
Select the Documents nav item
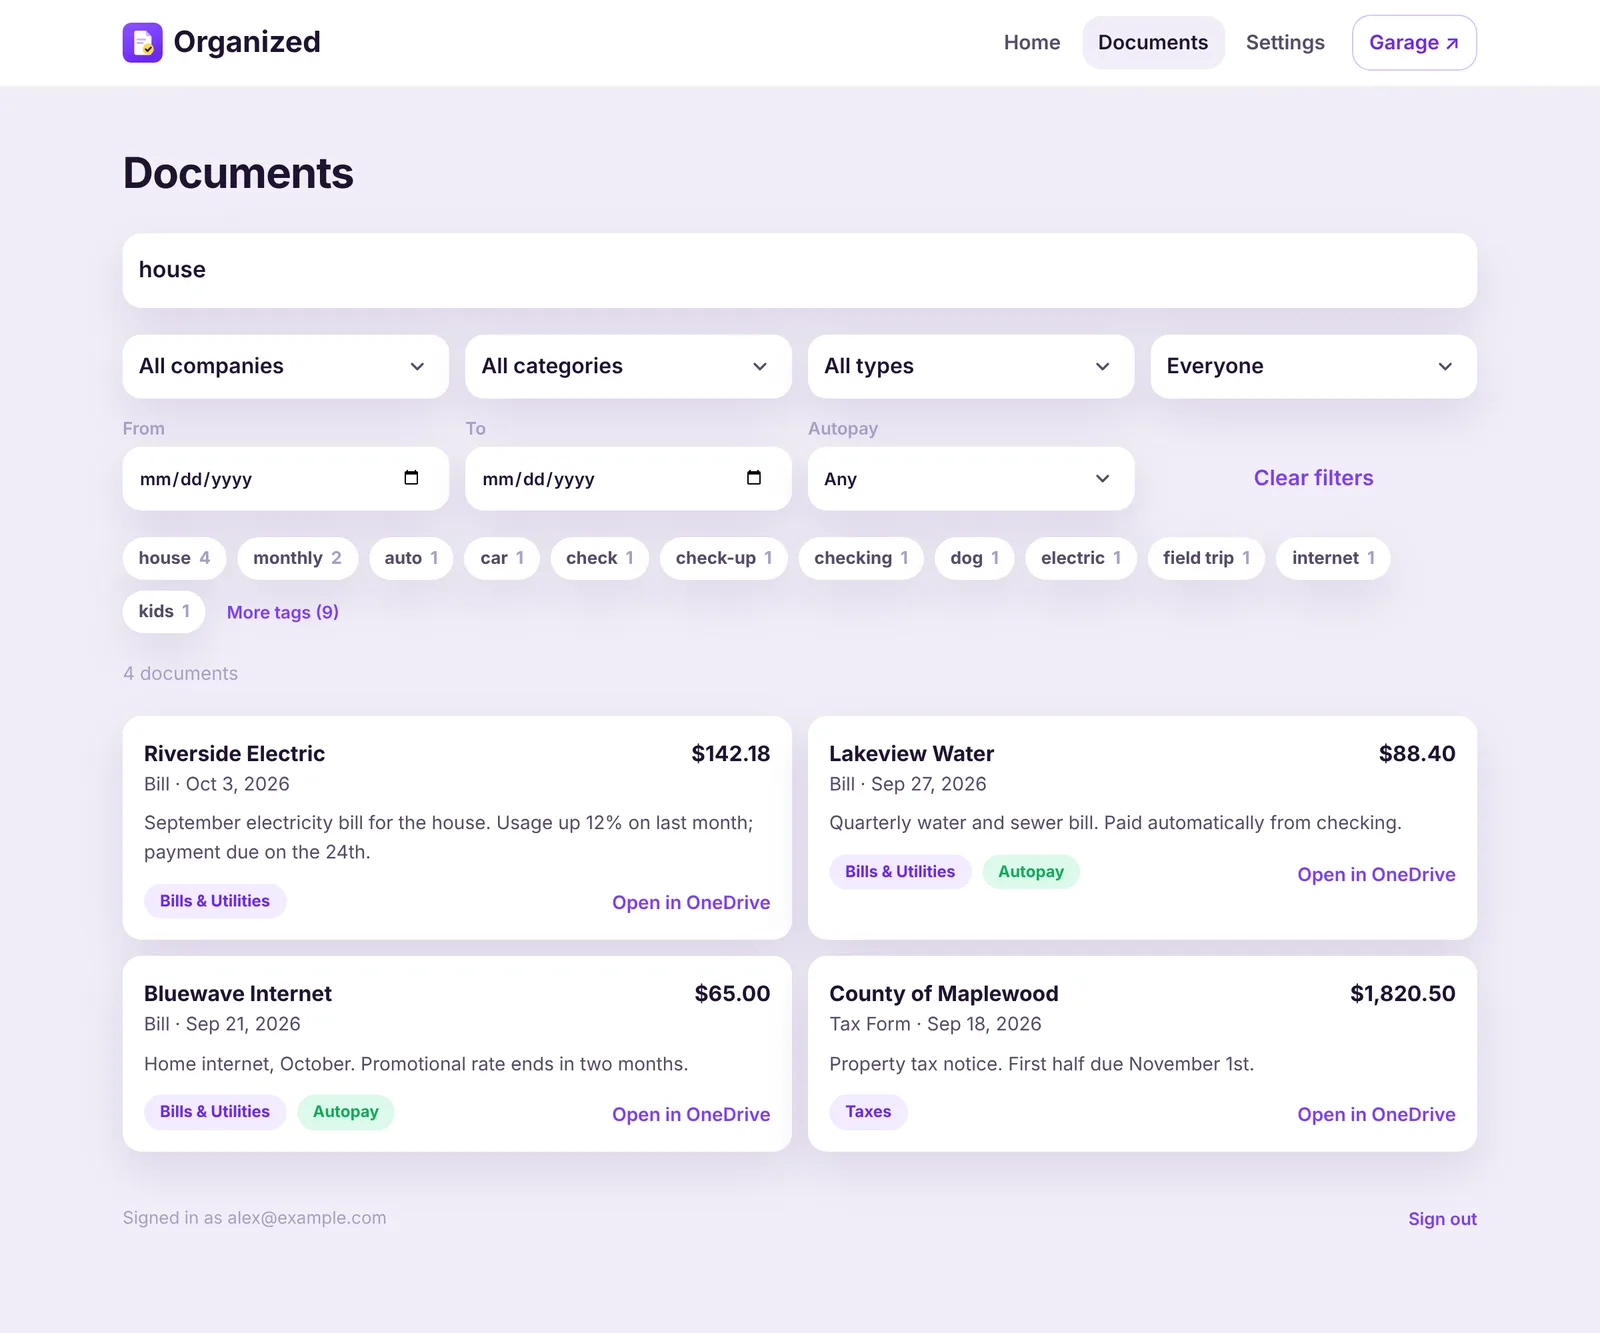(x=1153, y=43)
